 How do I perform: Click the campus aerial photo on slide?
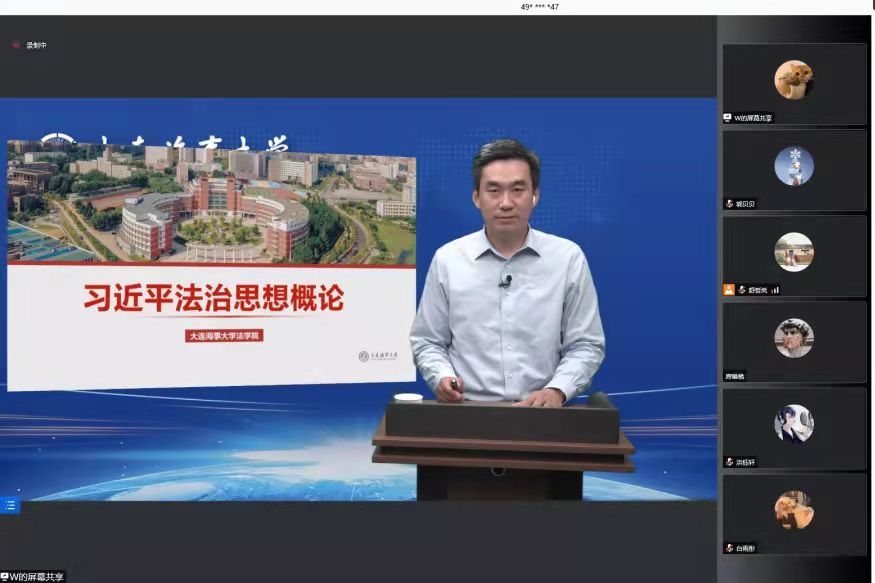(211, 203)
